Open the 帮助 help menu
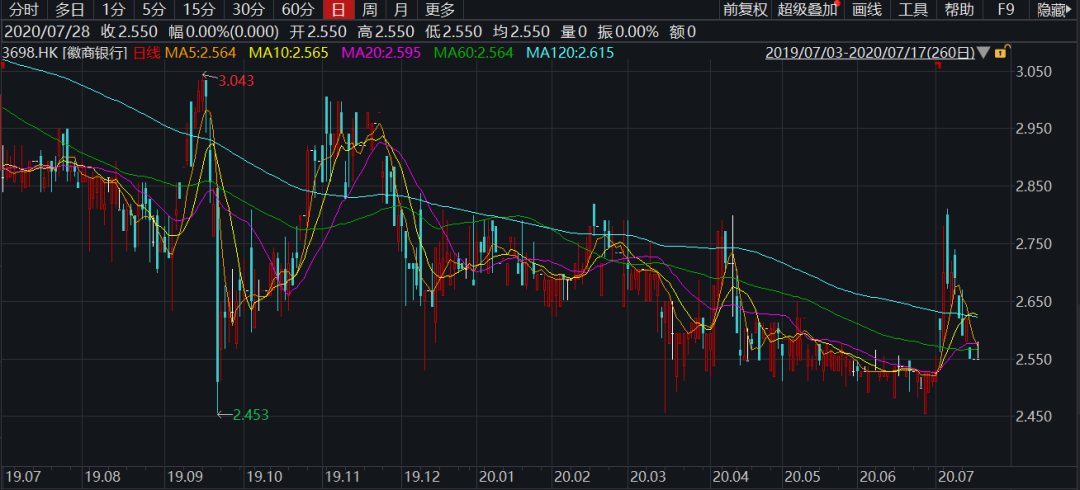Image resolution: width=1080 pixels, height=490 pixels. tap(959, 10)
